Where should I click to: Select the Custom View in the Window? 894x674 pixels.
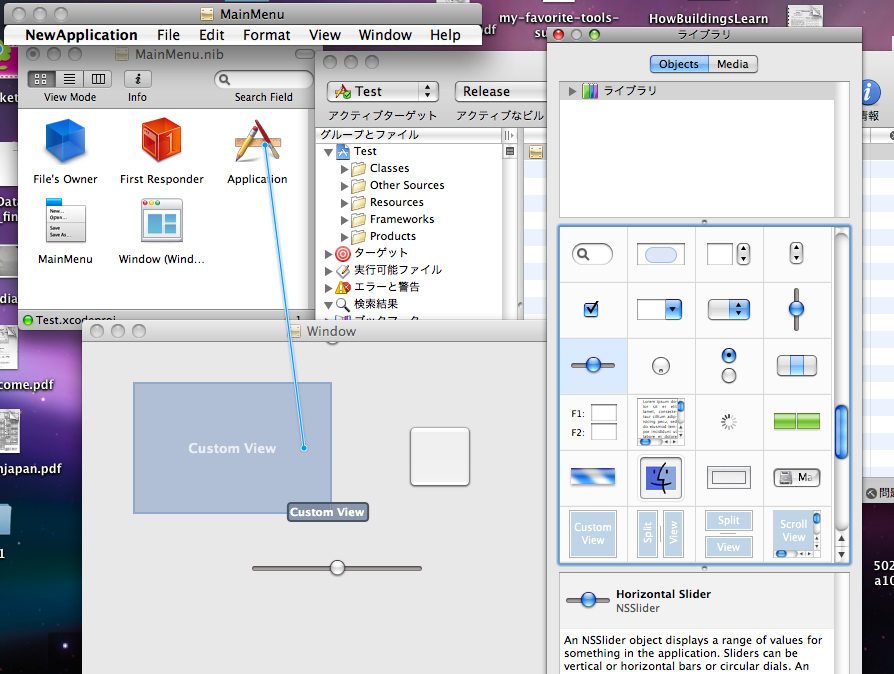pyautogui.click(x=233, y=448)
